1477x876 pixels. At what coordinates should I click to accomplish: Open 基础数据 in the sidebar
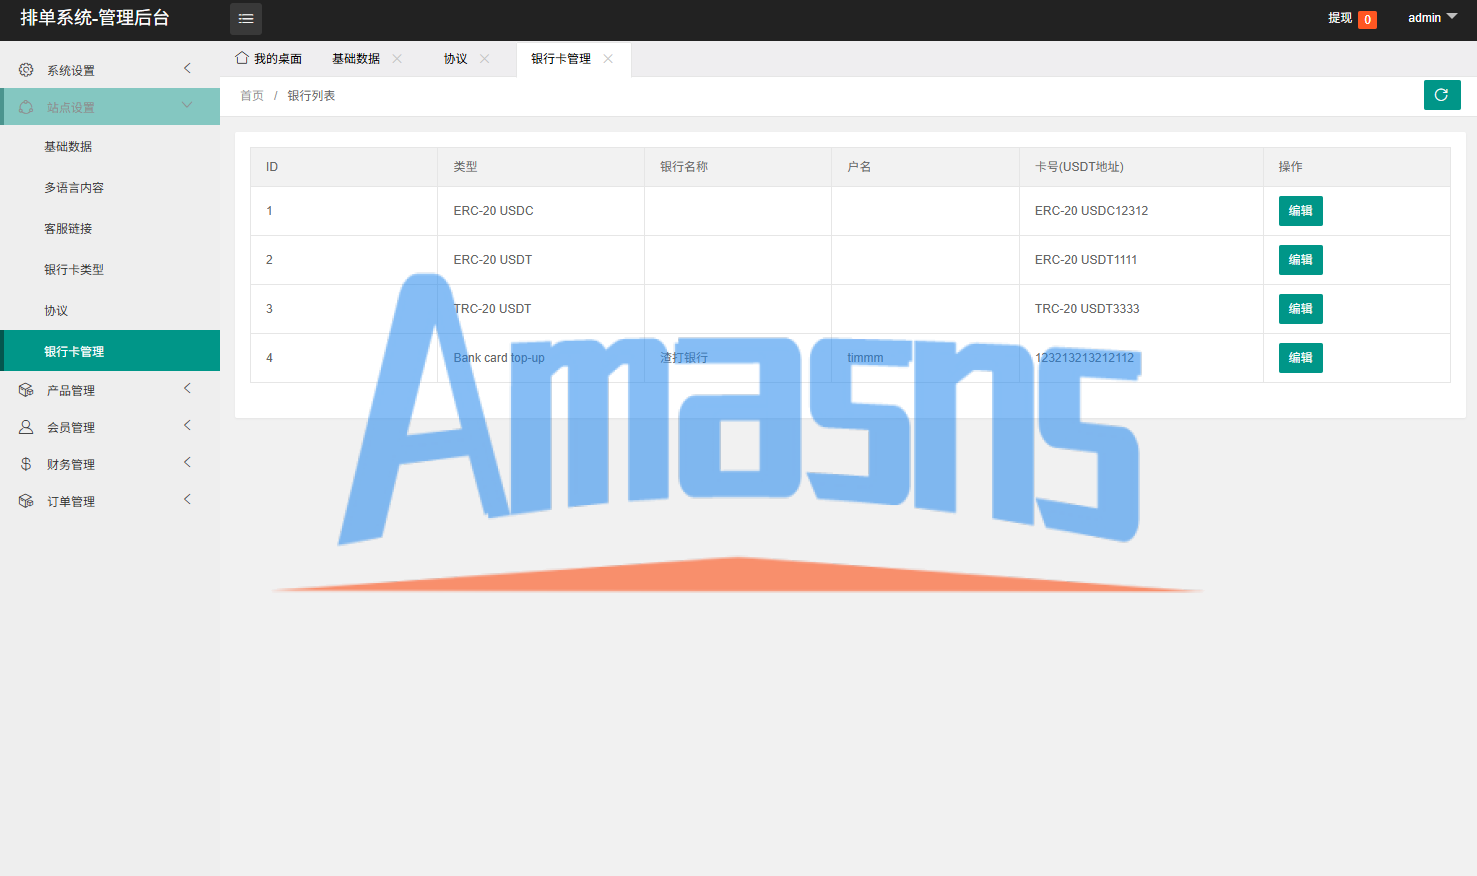(x=110, y=146)
